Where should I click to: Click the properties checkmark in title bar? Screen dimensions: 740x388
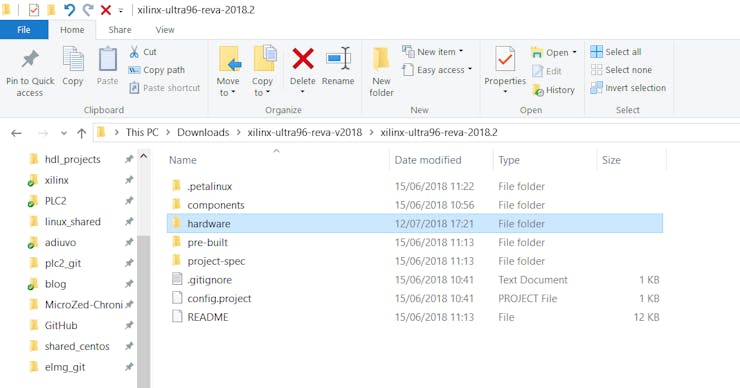coord(34,9)
